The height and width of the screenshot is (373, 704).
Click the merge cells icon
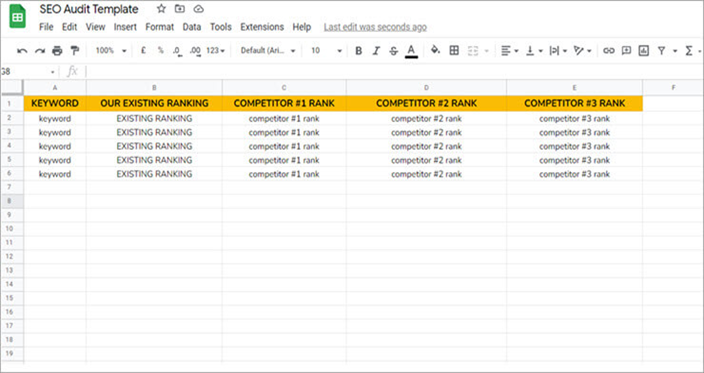click(x=473, y=51)
